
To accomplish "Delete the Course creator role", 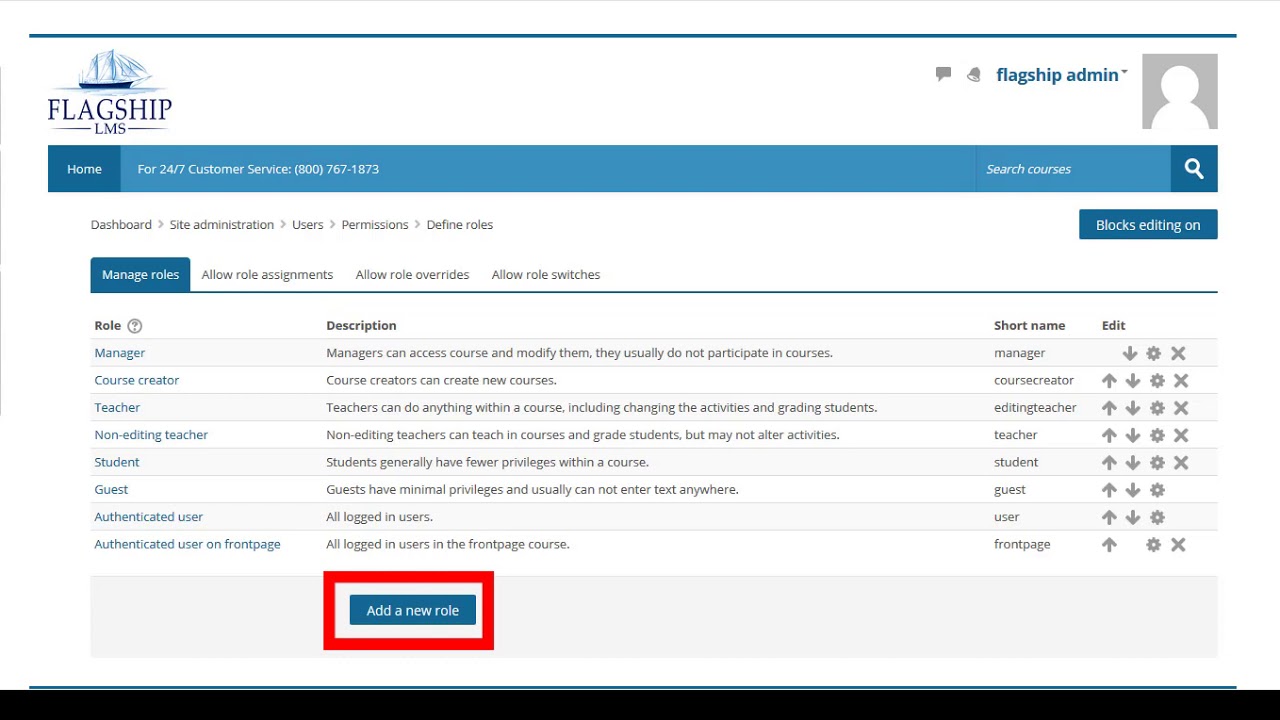I will [1181, 381].
